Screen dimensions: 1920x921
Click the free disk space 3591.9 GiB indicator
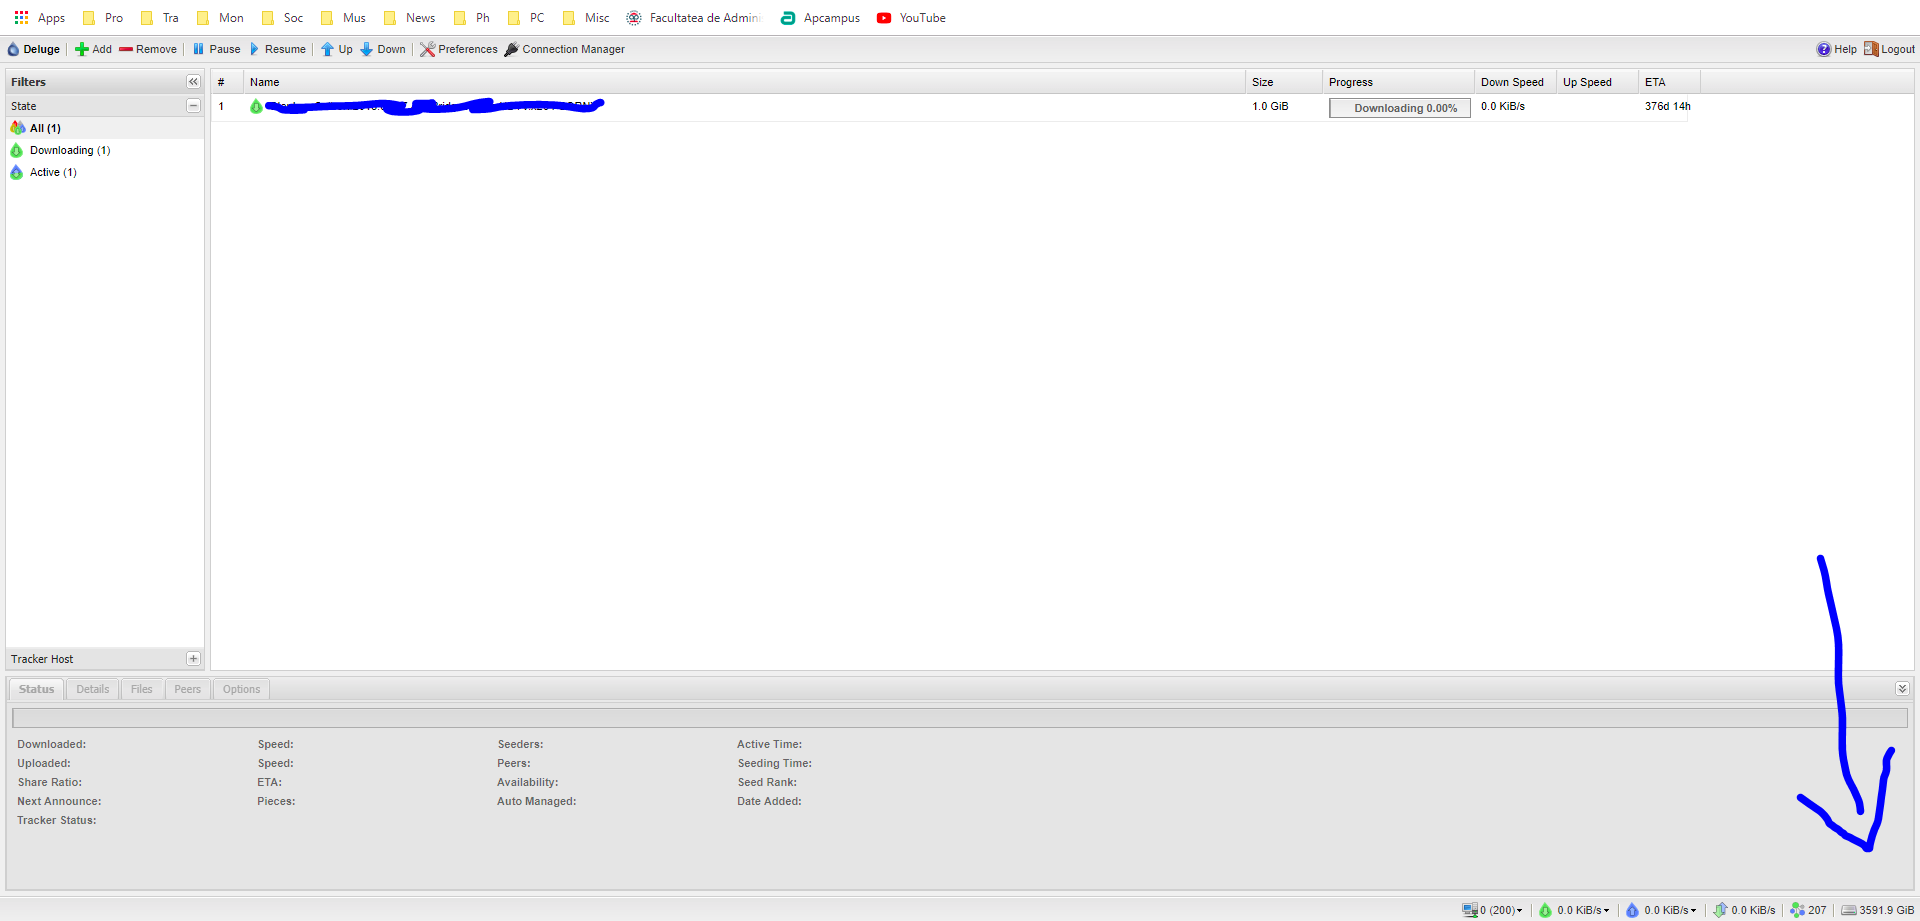pos(1878,910)
